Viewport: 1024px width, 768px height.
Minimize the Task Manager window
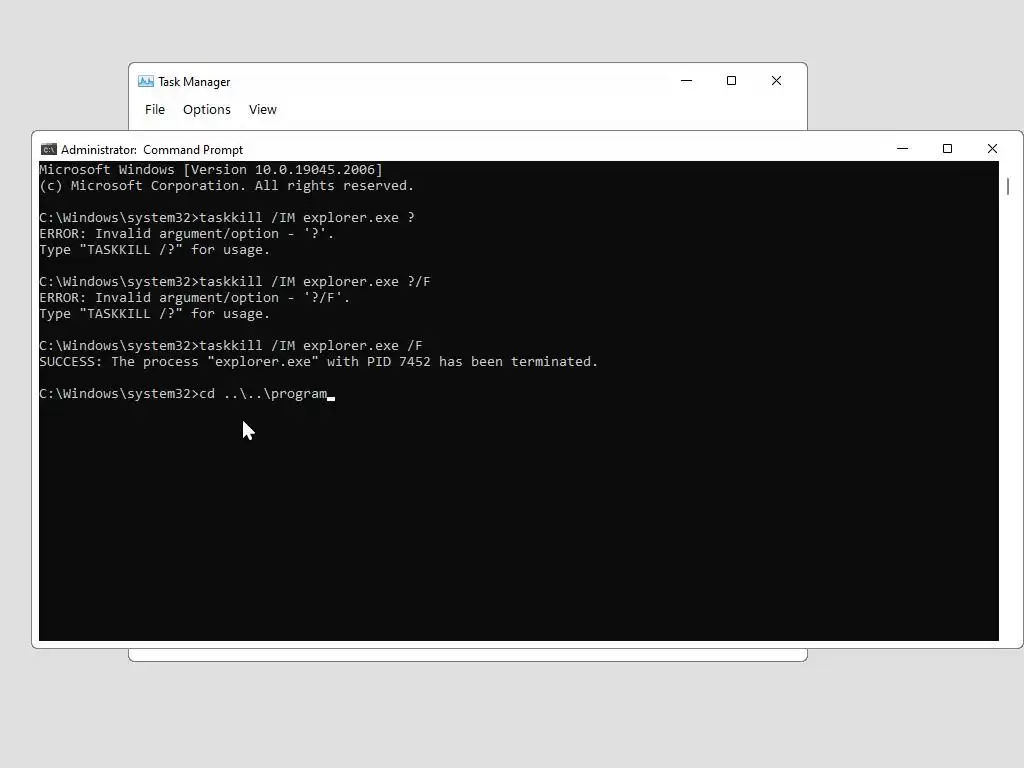(x=686, y=81)
